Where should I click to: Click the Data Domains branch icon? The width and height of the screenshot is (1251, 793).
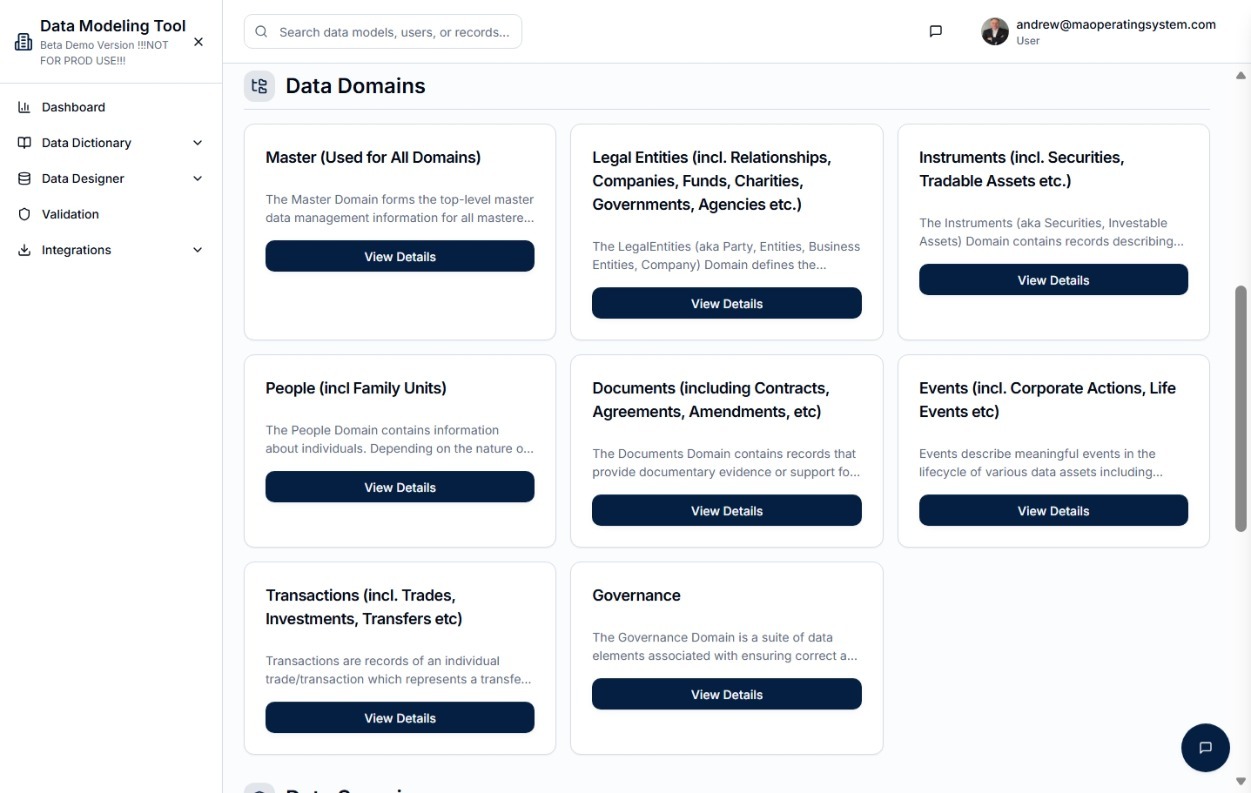(x=259, y=86)
